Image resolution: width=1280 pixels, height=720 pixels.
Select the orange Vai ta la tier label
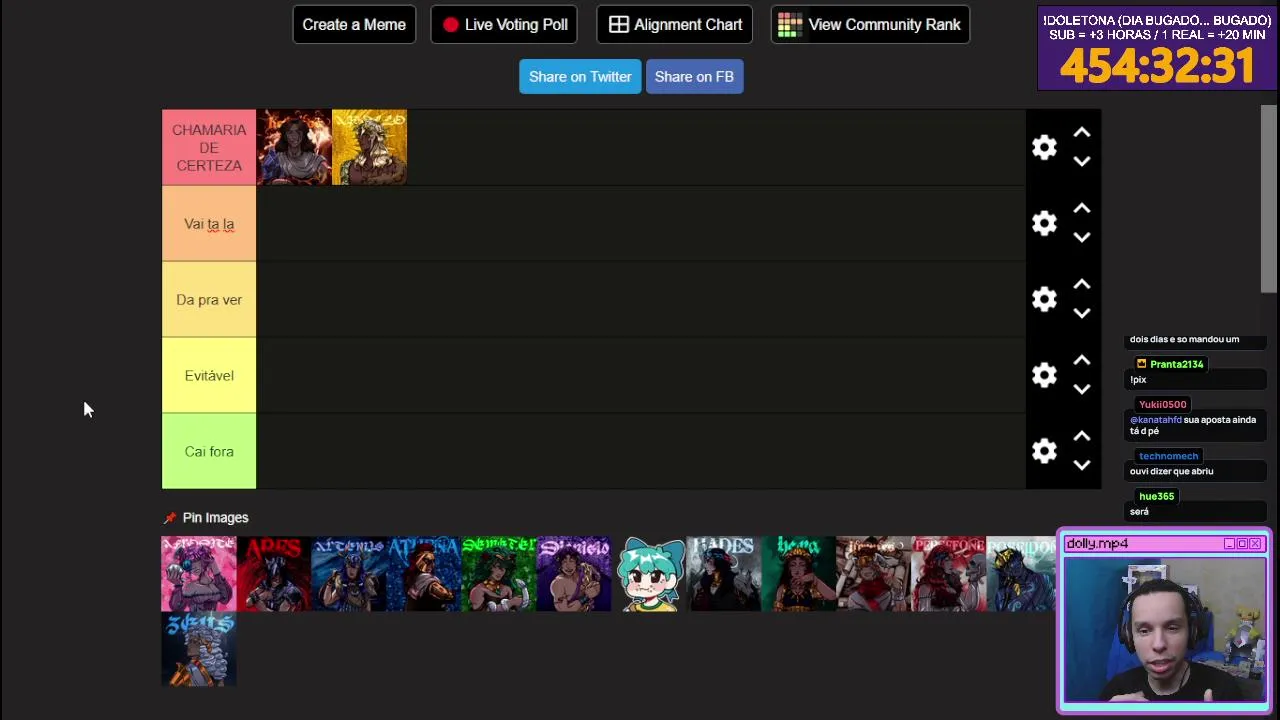[209, 223]
